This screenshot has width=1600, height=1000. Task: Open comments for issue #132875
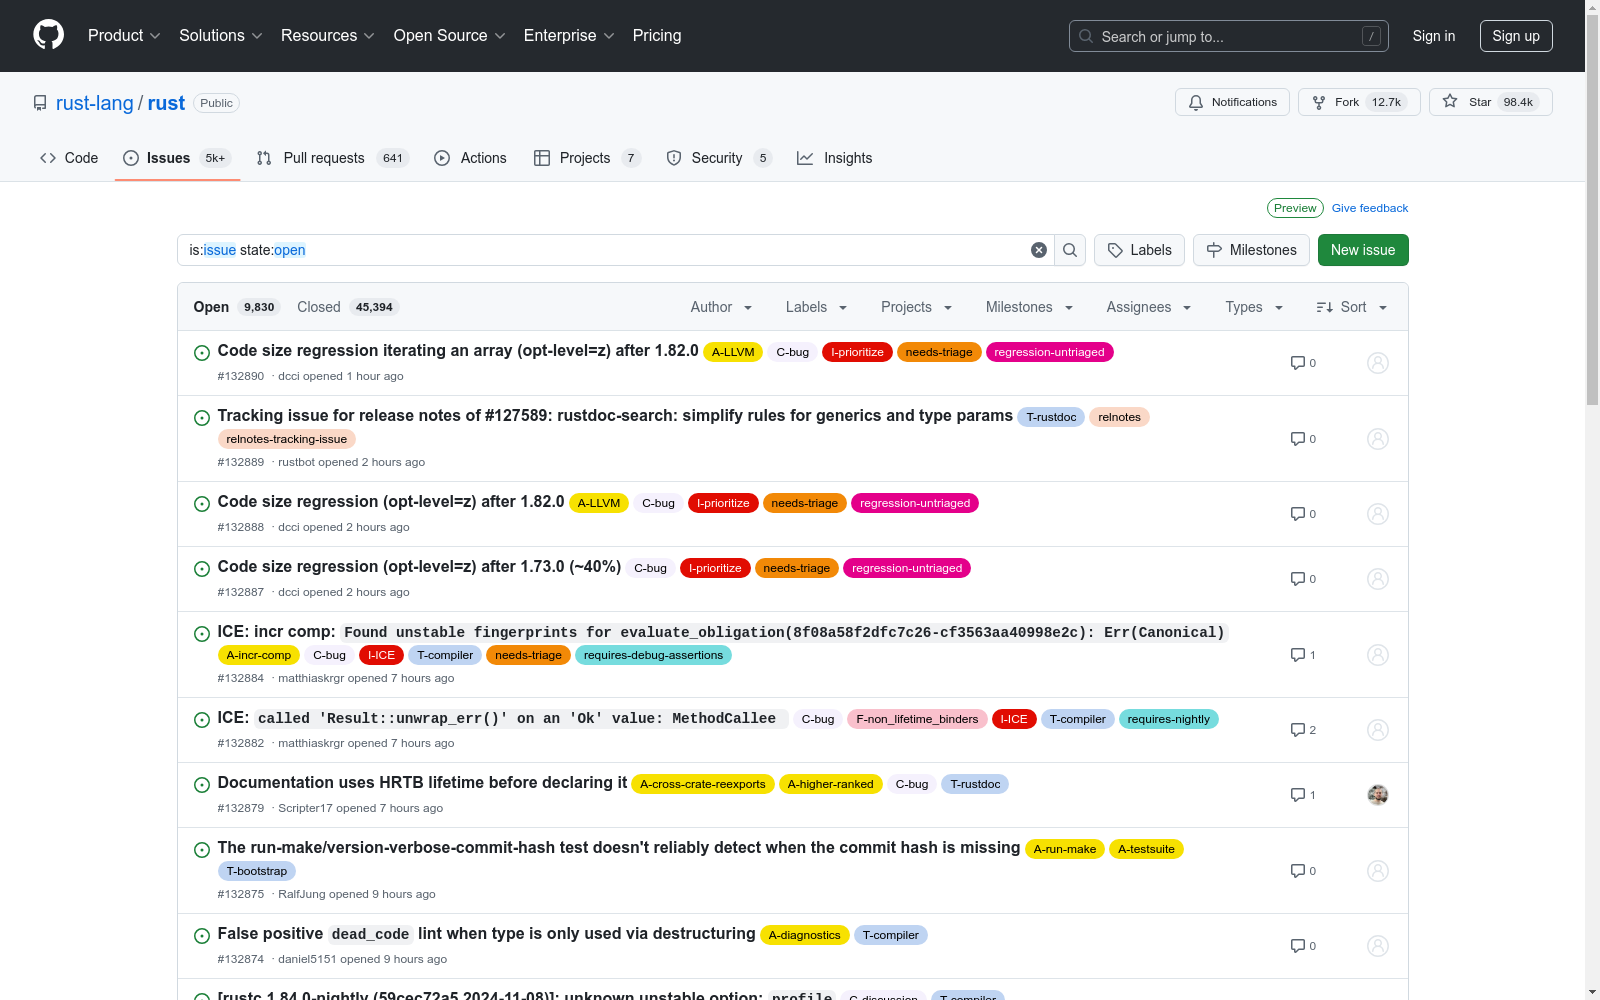click(x=1303, y=871)
